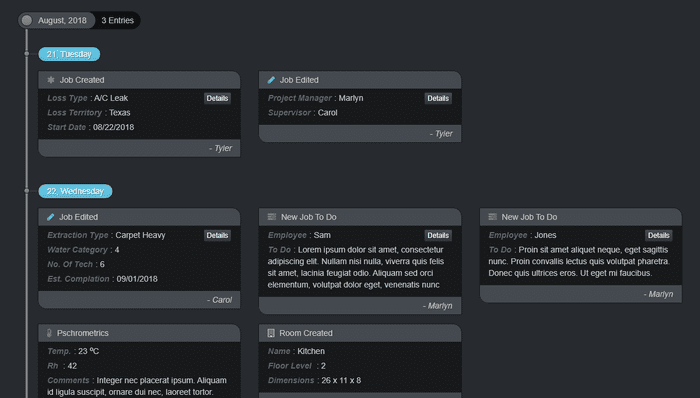The height and width of the screenshot is (398, 700).
Task: Click Dimensions value 26 x 11 x 8
Action: tap(341, 381)
